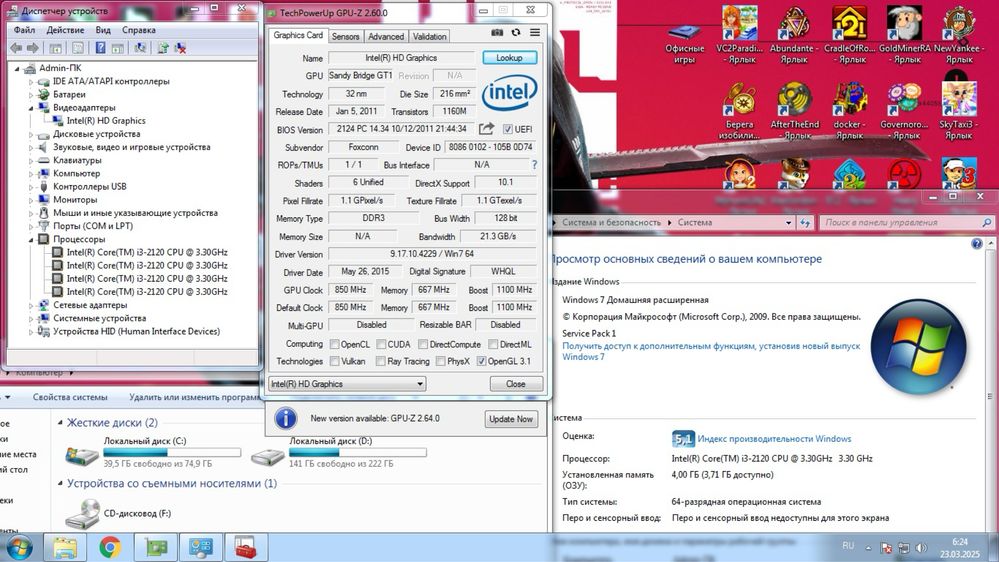The height and width of the screenshot is (562, 999).
Task: Open Справка menu in Device Manager
Action: pos(138,30)
